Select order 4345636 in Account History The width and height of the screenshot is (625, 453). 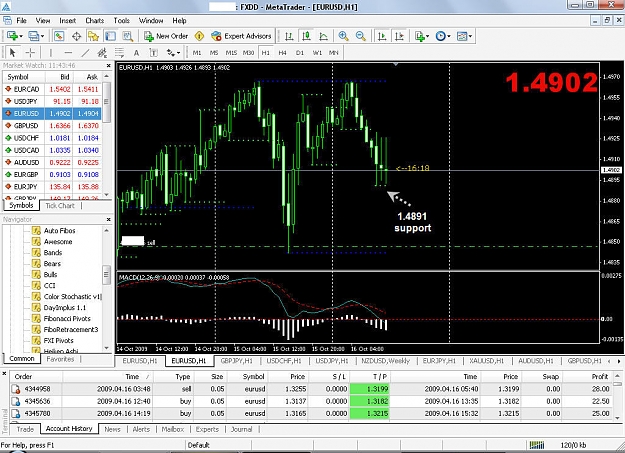point(312,401)
